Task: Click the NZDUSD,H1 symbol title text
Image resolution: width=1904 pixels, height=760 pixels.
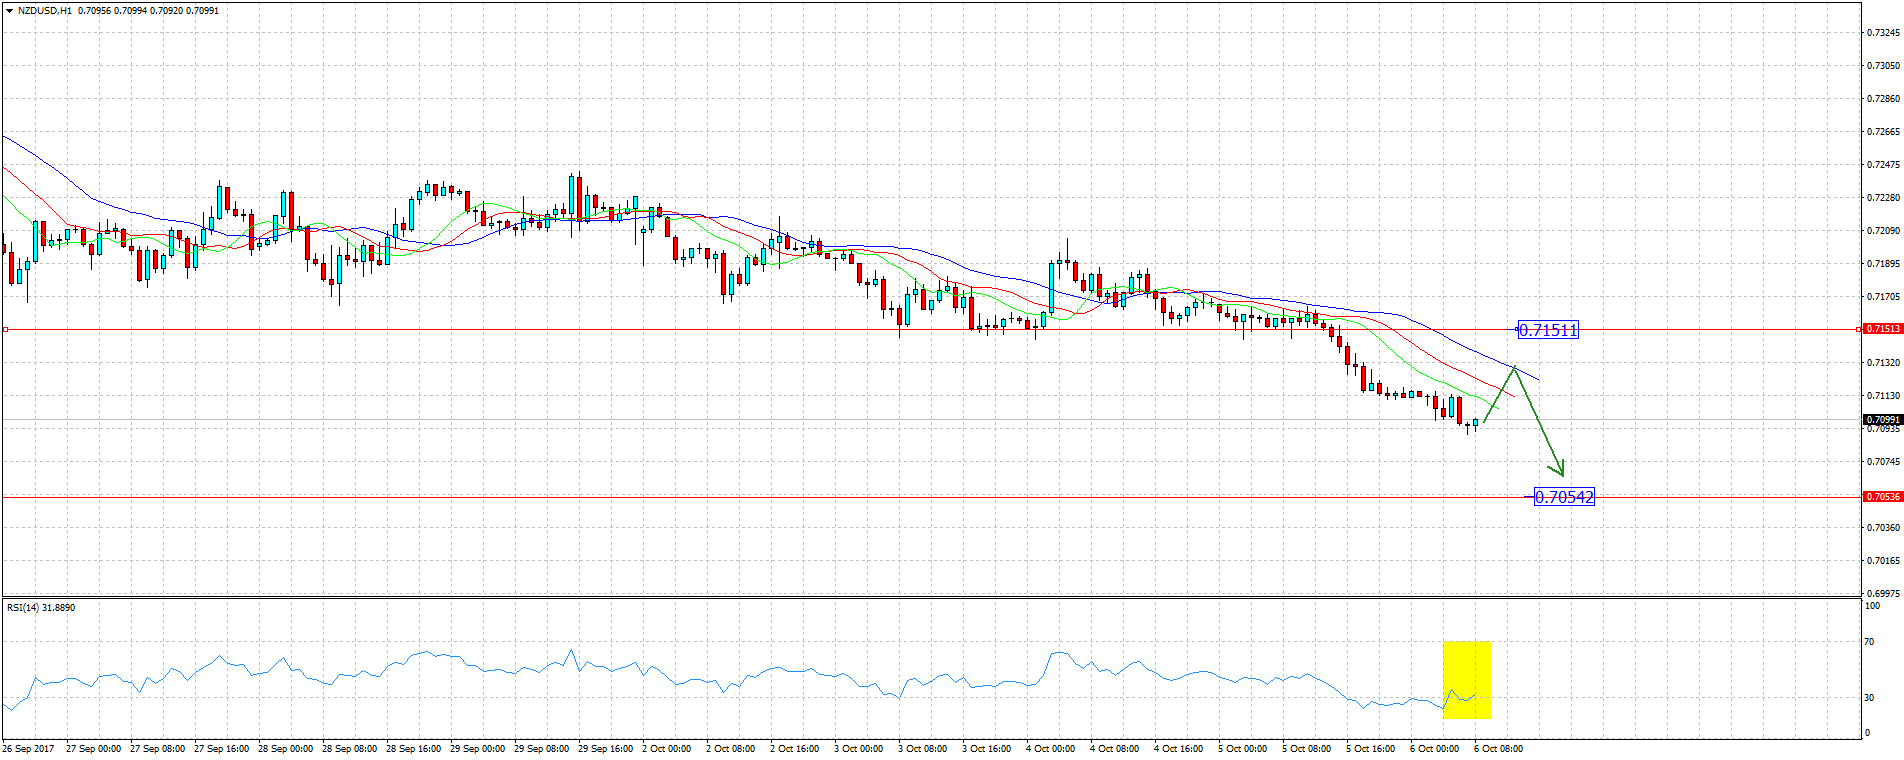Action: tap(45, 11)
